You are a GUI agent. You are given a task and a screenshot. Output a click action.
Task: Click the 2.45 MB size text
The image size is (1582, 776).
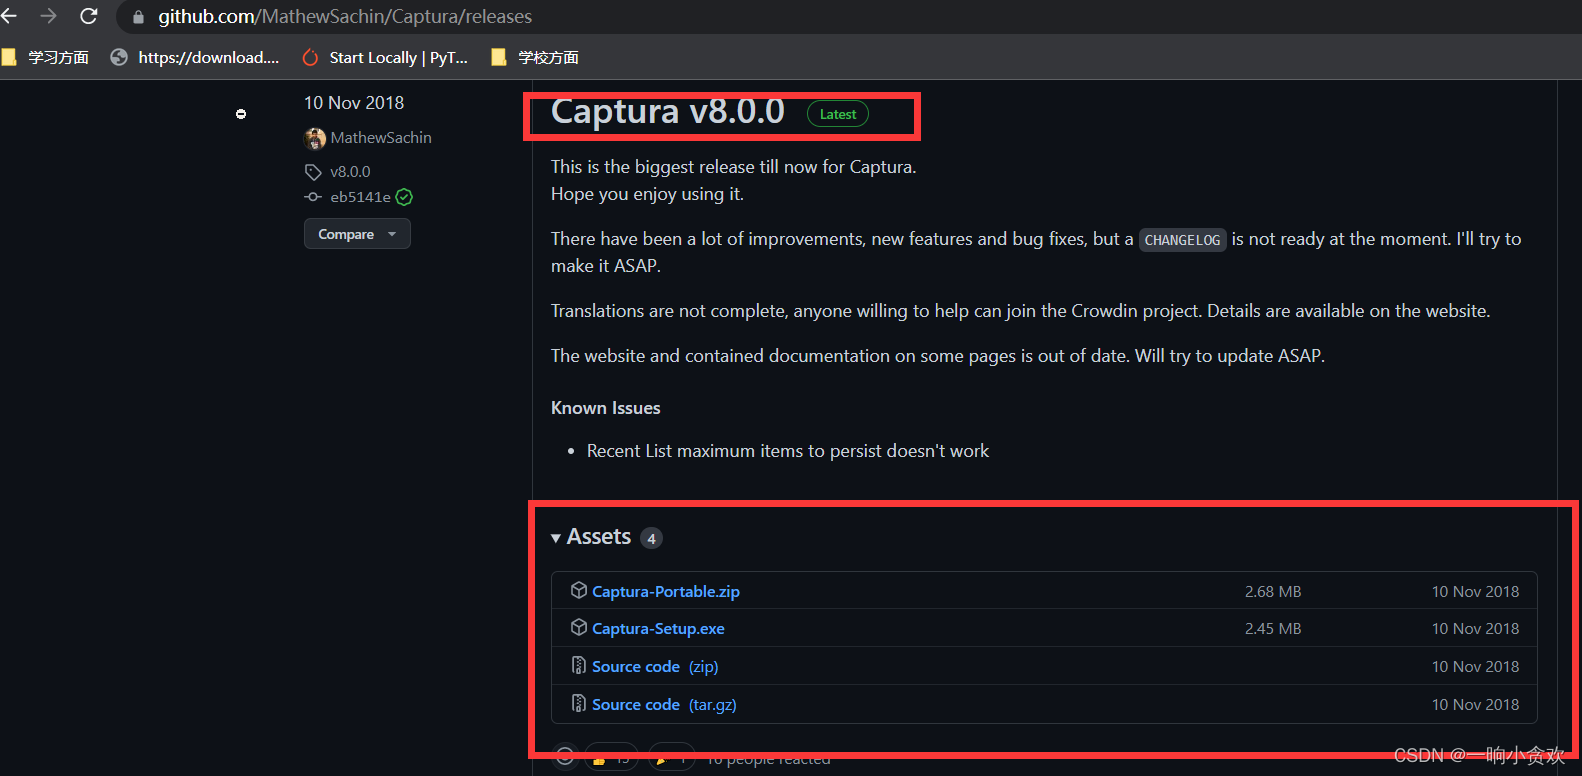(x=1273, y=628)
